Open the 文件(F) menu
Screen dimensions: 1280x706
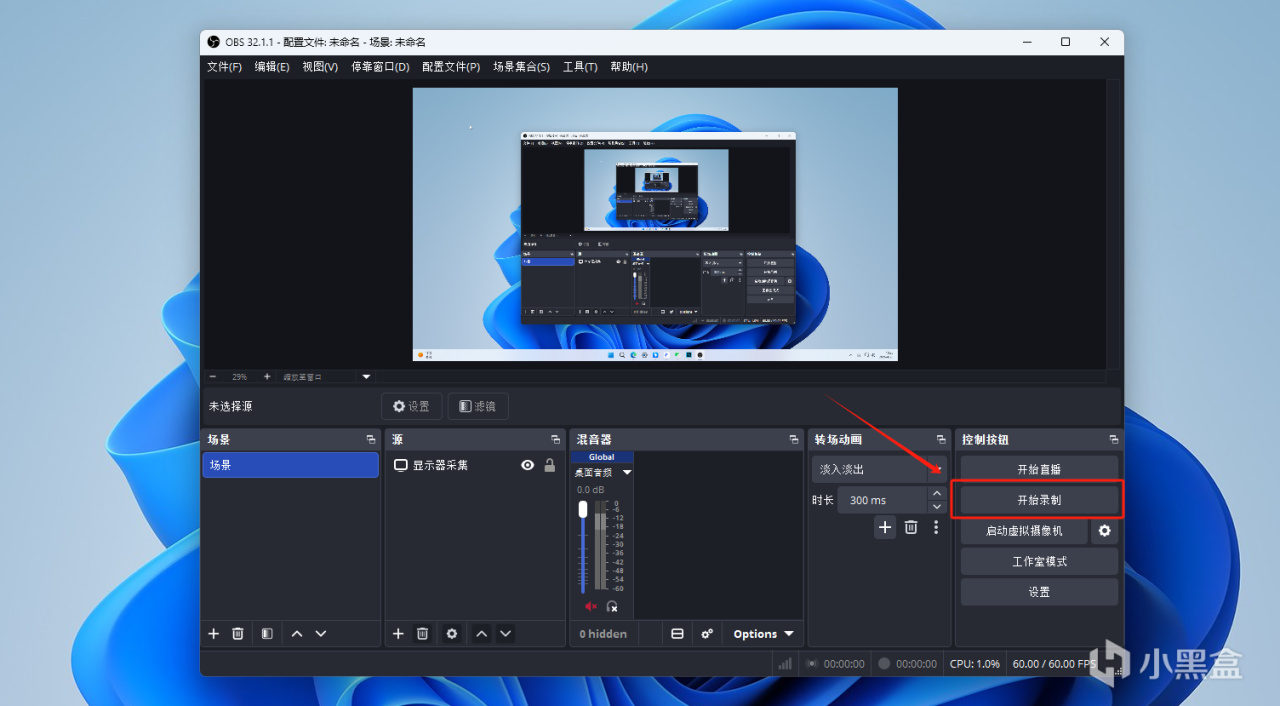(x=224, y=67)
